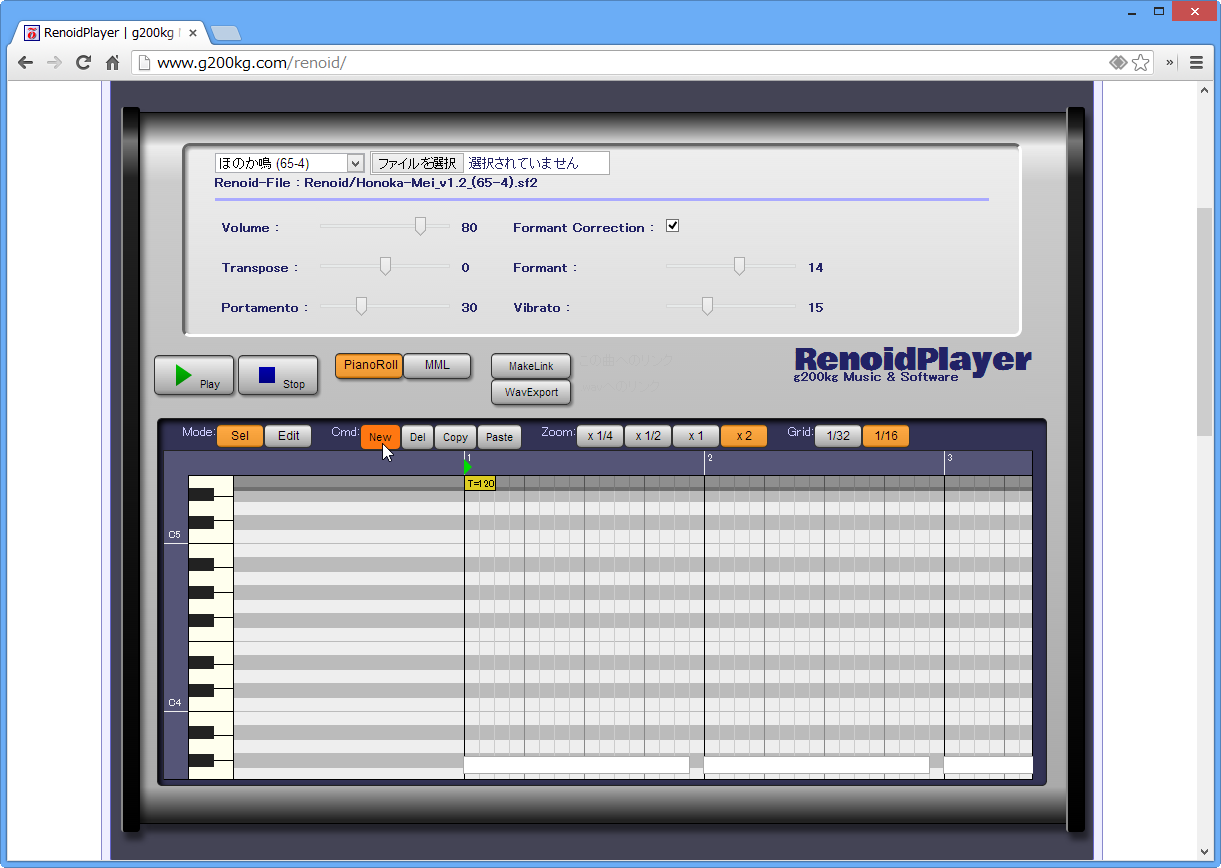Open the browser home page
Viewport: 1221px width, 868px height.
click(113, 63)
